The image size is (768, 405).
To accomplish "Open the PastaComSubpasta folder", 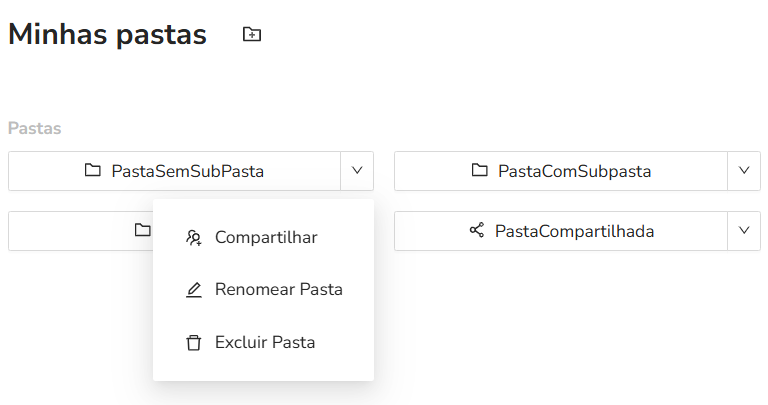I will (574, 171).
